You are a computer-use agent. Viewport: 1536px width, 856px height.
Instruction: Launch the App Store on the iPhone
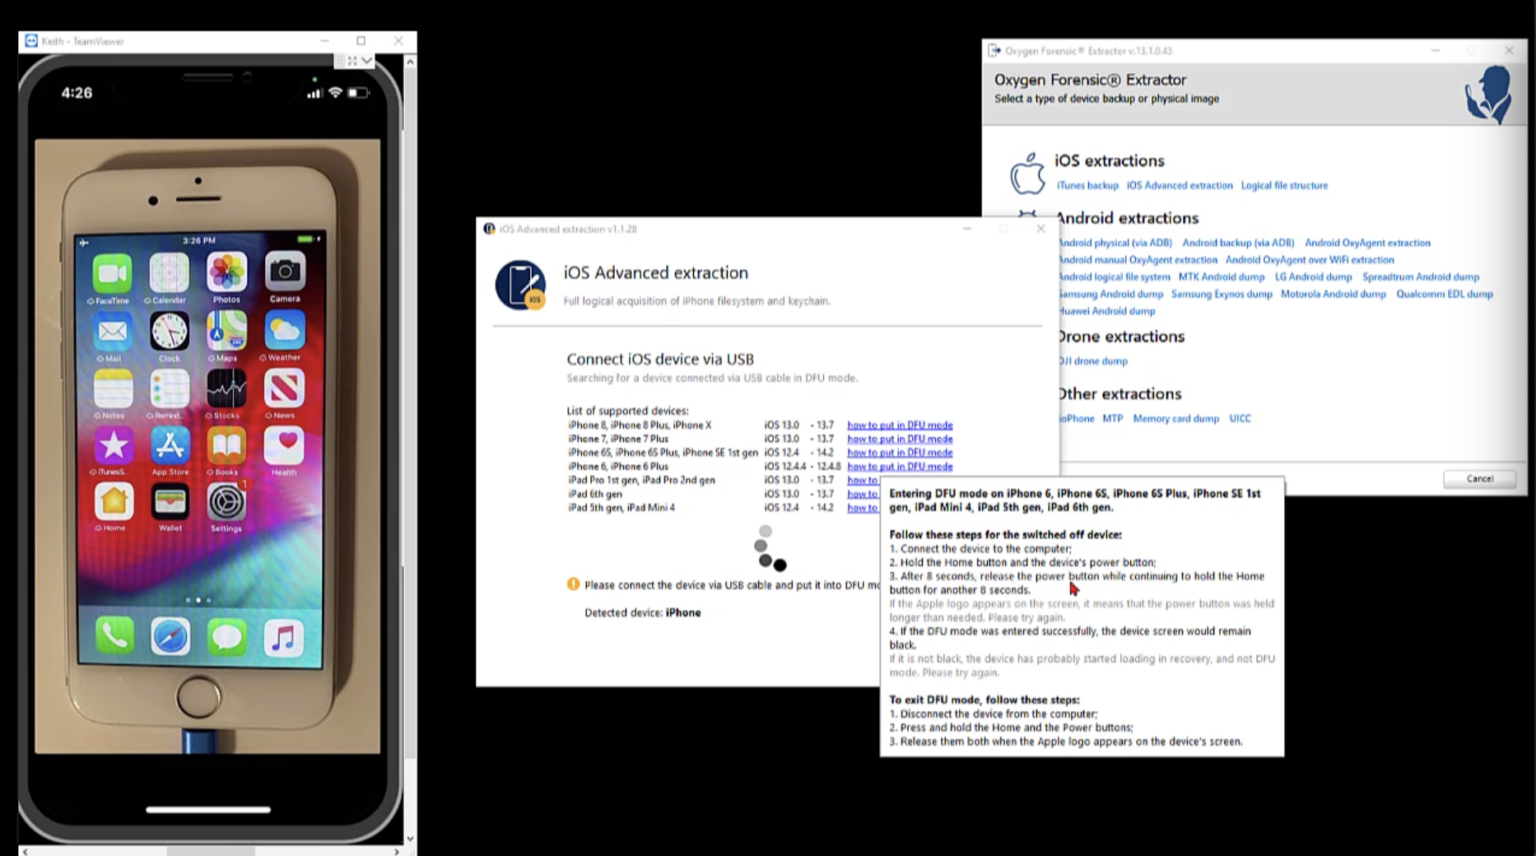(x=170, y=446)
